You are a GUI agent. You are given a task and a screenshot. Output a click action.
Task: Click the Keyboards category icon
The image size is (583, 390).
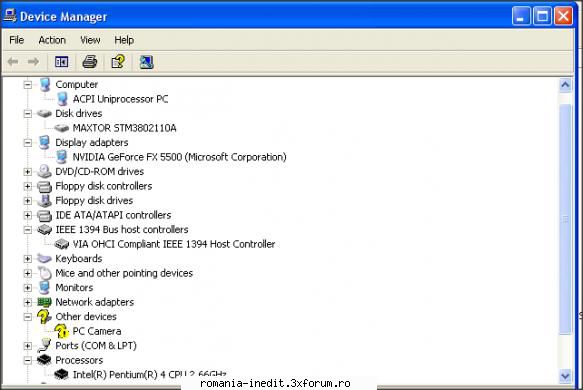(44, 258)
